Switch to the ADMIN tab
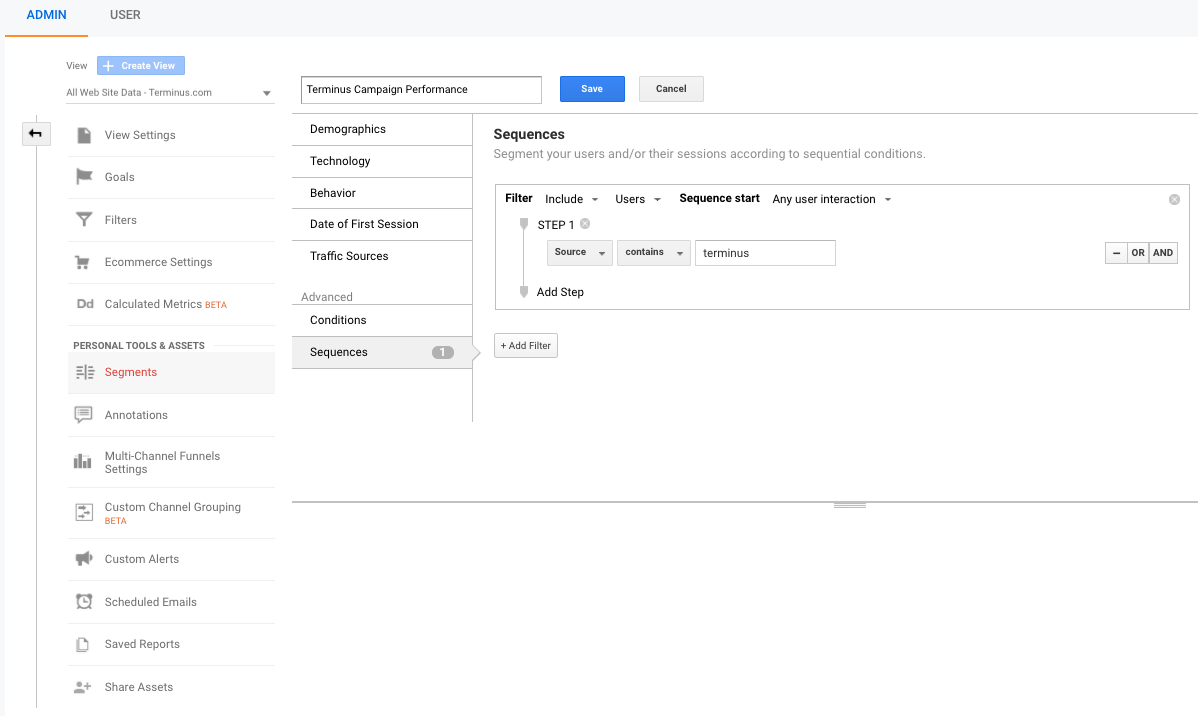 [47, 15]
